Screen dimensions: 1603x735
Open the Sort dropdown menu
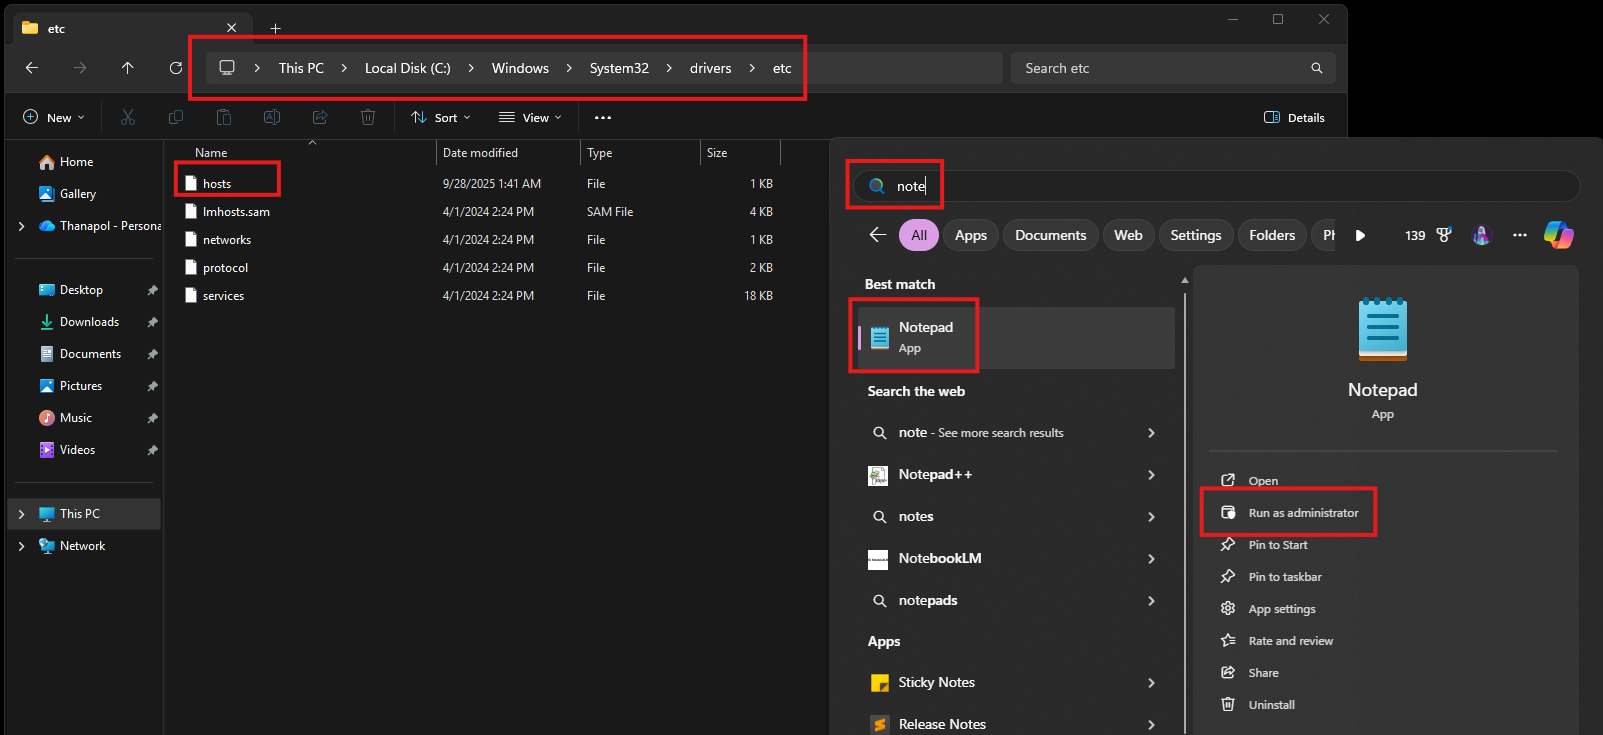pos(440,117)
